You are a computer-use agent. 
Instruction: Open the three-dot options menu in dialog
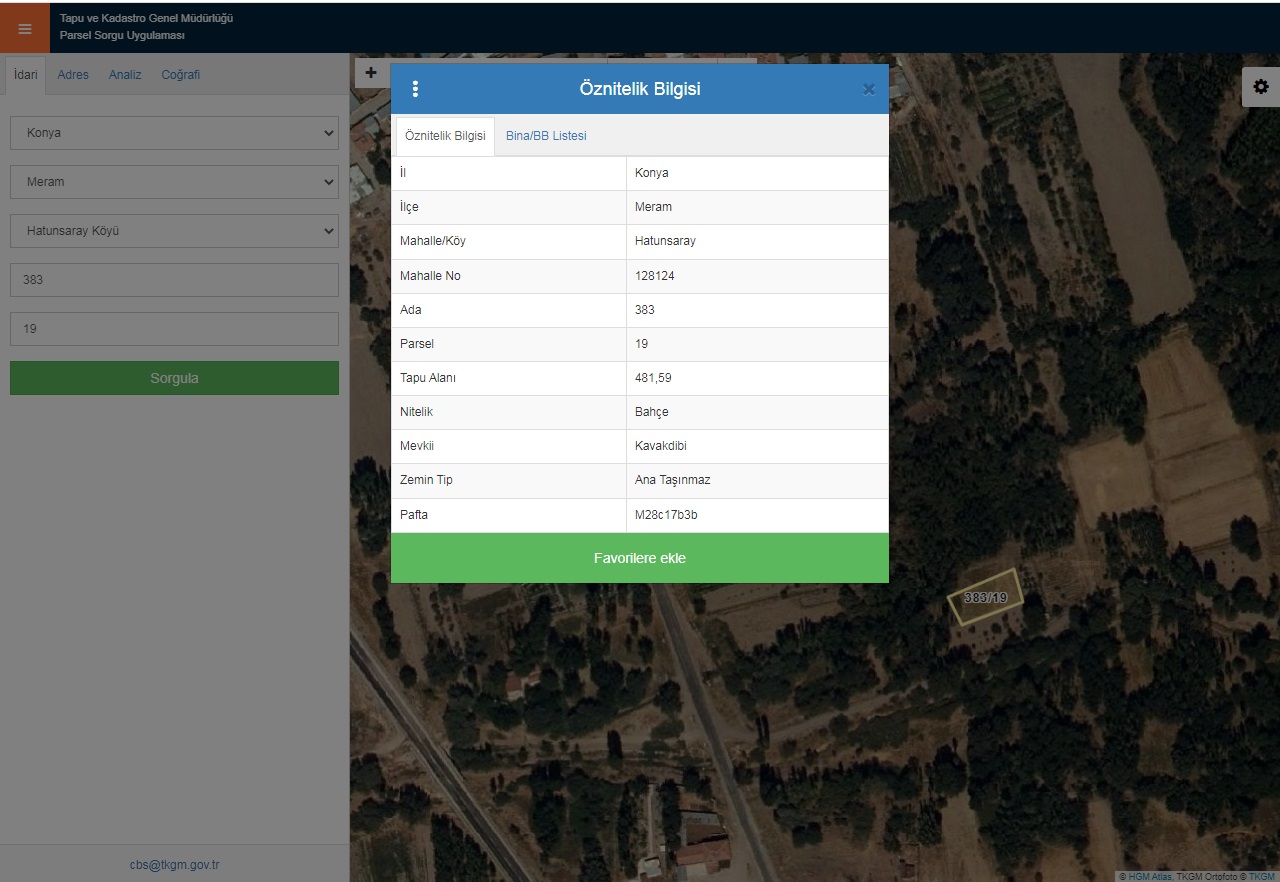click(415, 89)
